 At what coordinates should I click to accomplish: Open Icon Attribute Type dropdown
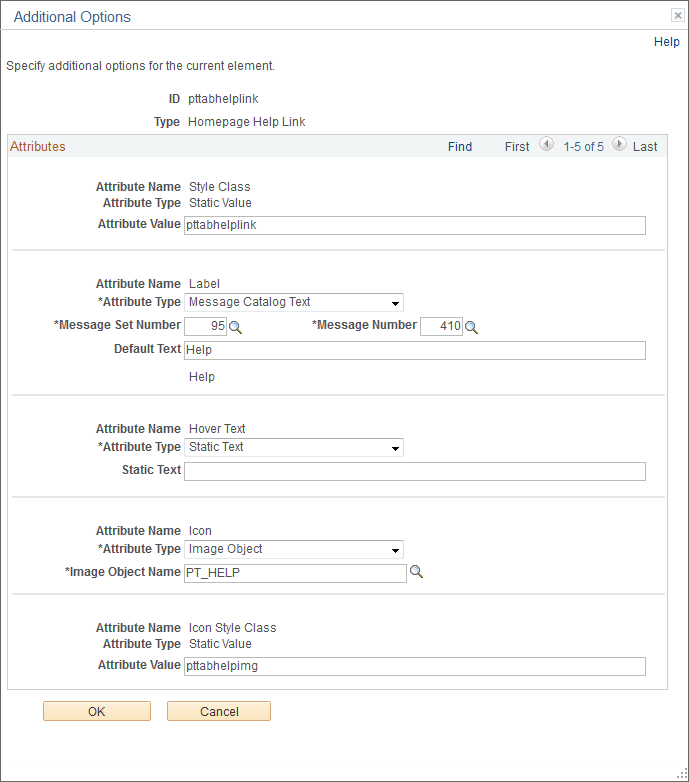click(x=294, y=549)
